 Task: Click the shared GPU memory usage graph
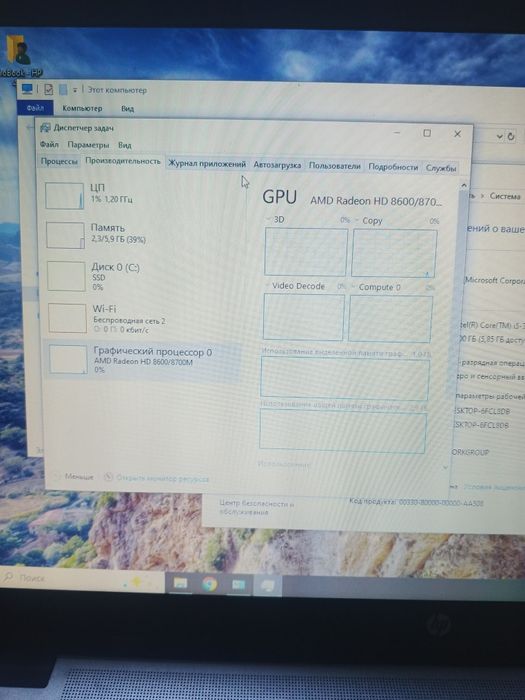(342, 432)
